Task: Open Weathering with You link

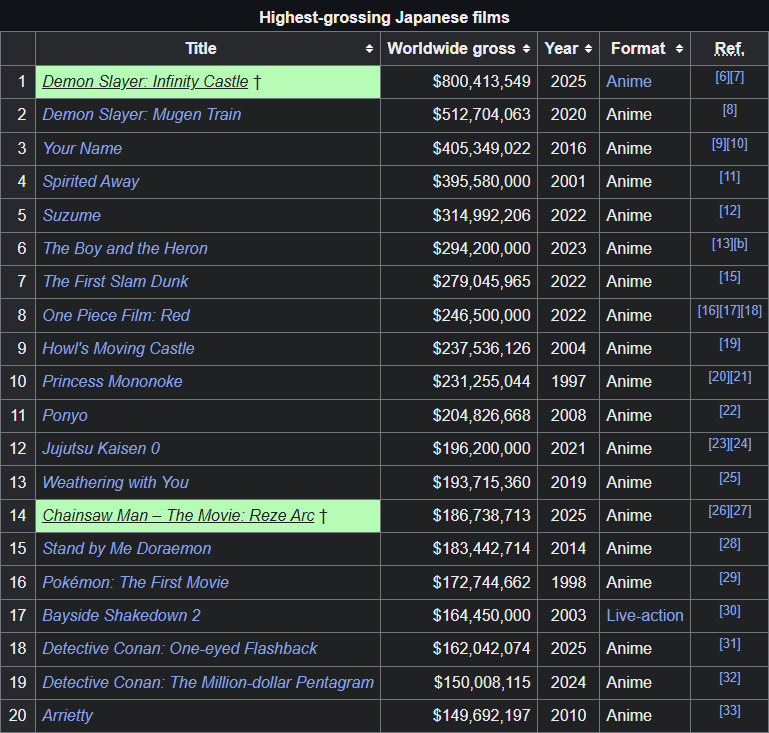Action: (x=115, y=482)
